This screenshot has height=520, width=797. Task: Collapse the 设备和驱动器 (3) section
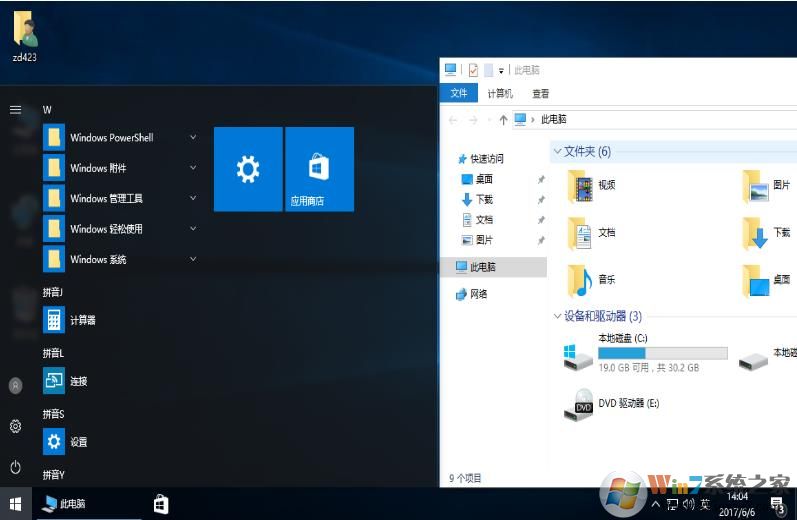pos(558,316)
